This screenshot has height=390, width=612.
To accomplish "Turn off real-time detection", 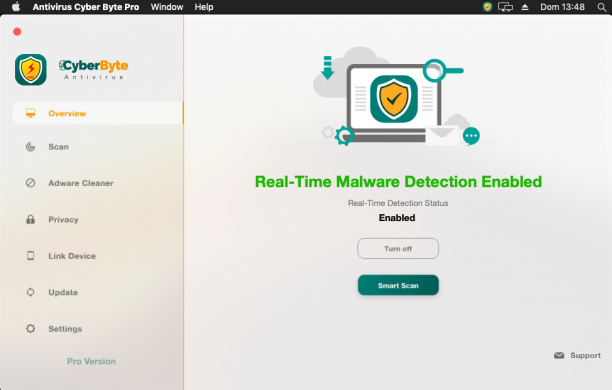I will pos(398,248).
